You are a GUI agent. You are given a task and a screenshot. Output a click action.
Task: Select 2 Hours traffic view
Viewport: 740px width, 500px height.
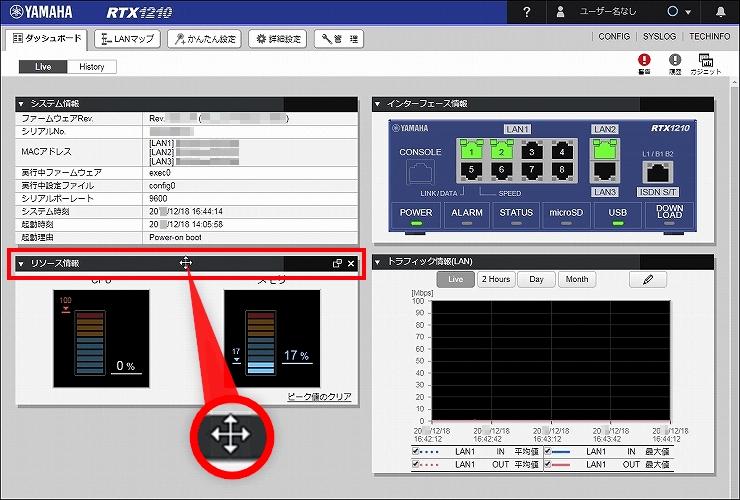click(x=496, y=280)
